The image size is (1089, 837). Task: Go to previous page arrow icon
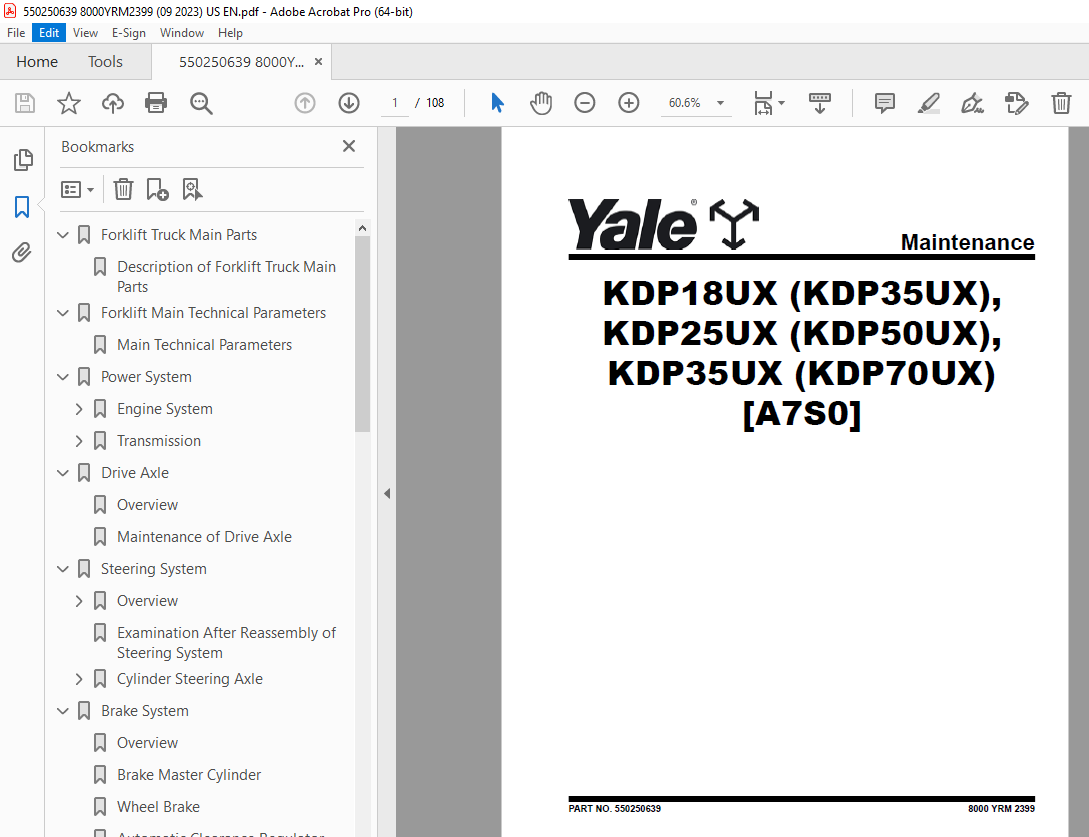(x=305, y=103)
